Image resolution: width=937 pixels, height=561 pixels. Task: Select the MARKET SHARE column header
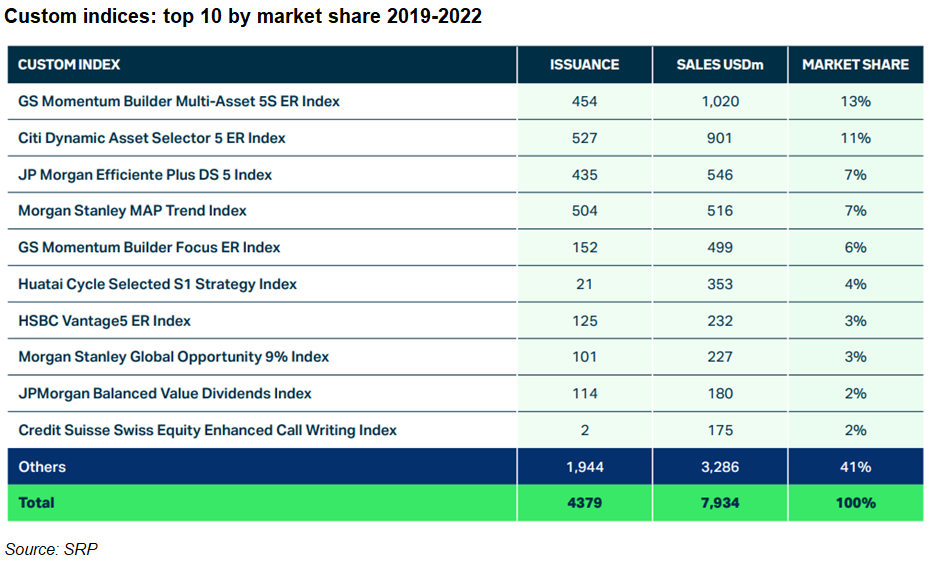[855, 65]
